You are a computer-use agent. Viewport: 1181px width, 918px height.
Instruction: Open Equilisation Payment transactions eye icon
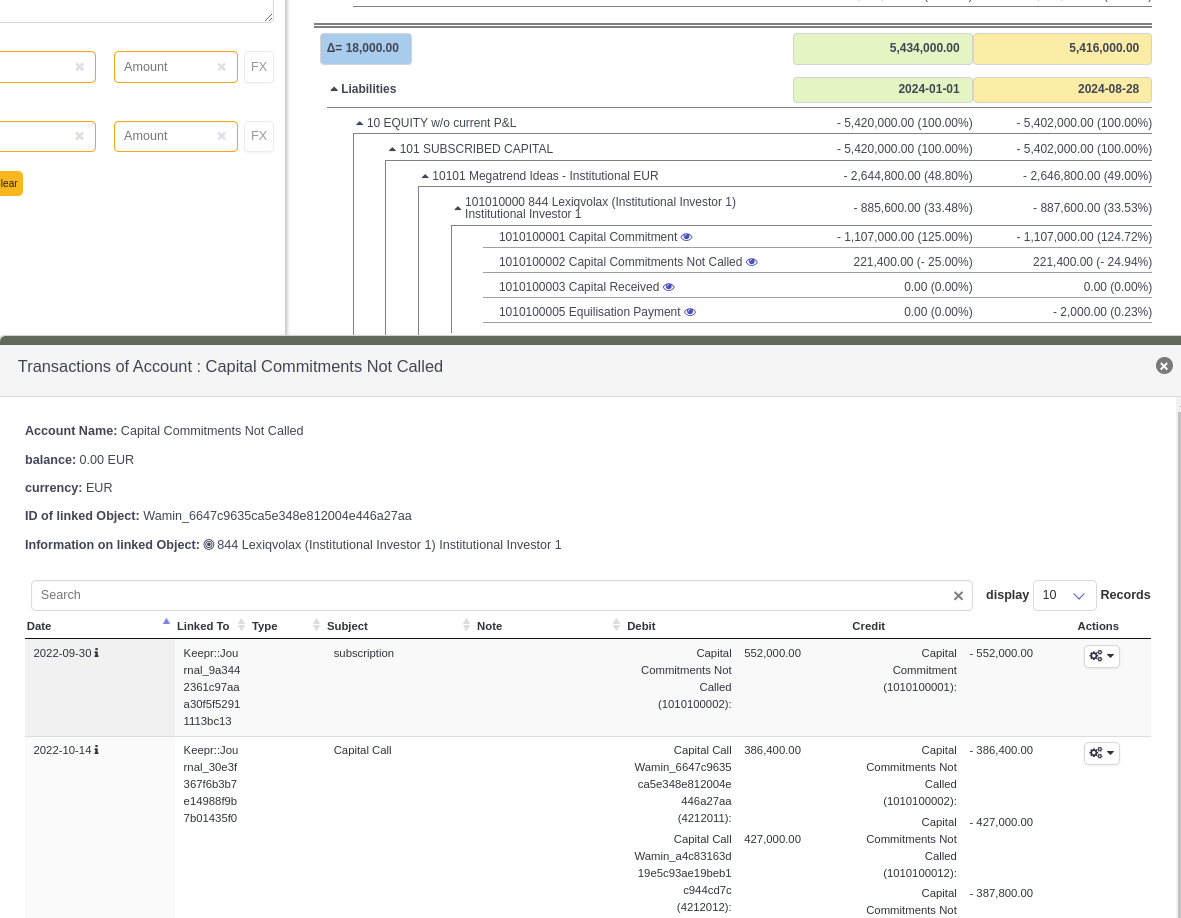tap(690, 312)
